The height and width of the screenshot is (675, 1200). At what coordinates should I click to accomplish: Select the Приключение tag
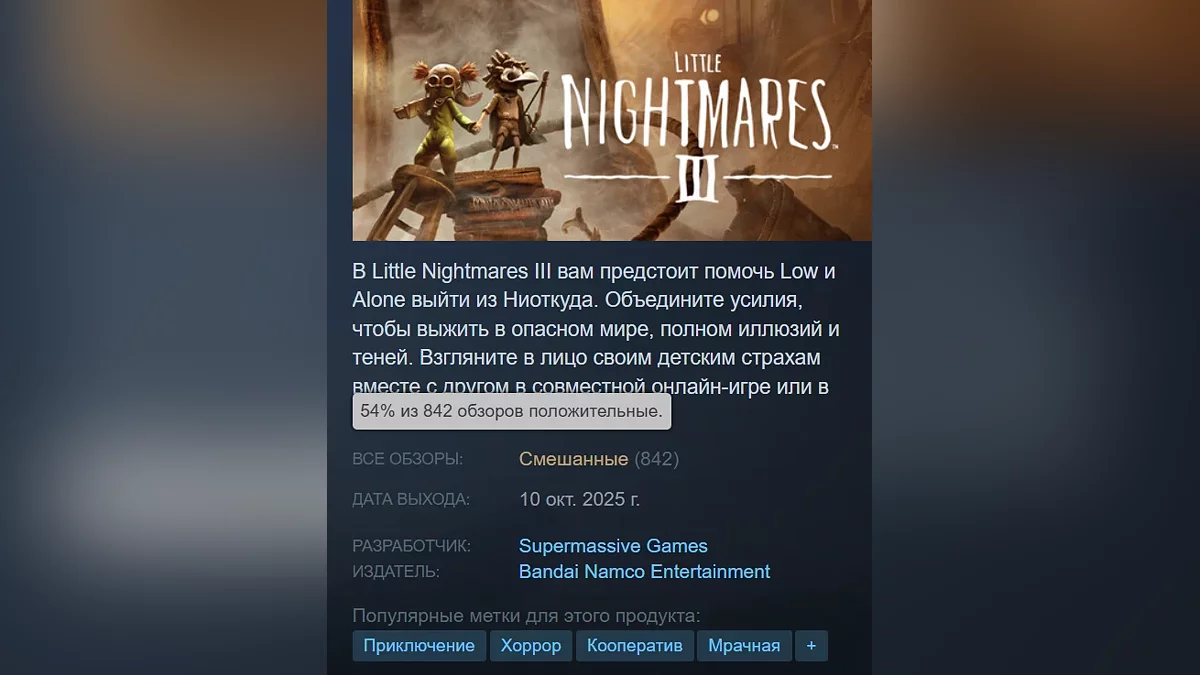pos(419,646)
